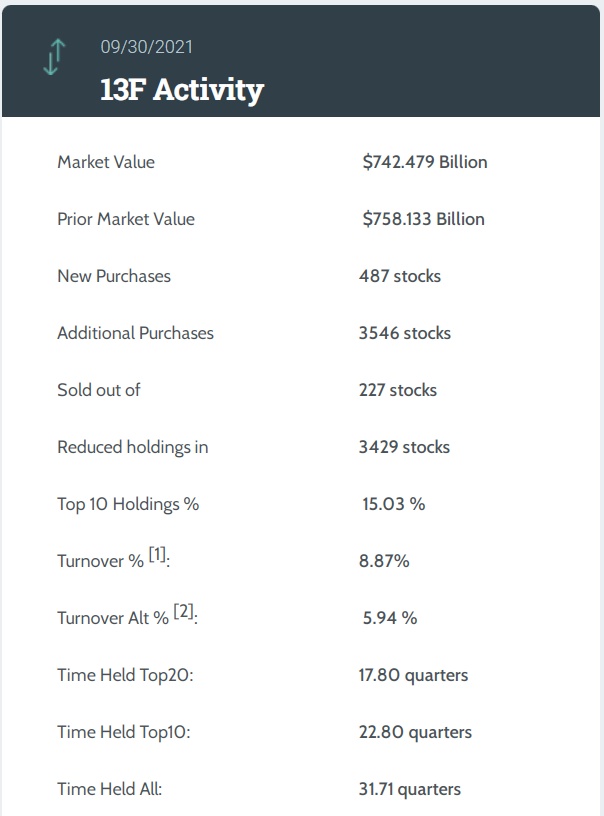
Task: Open Turnover % footnote [1] link
Action: tap(158, 554)
